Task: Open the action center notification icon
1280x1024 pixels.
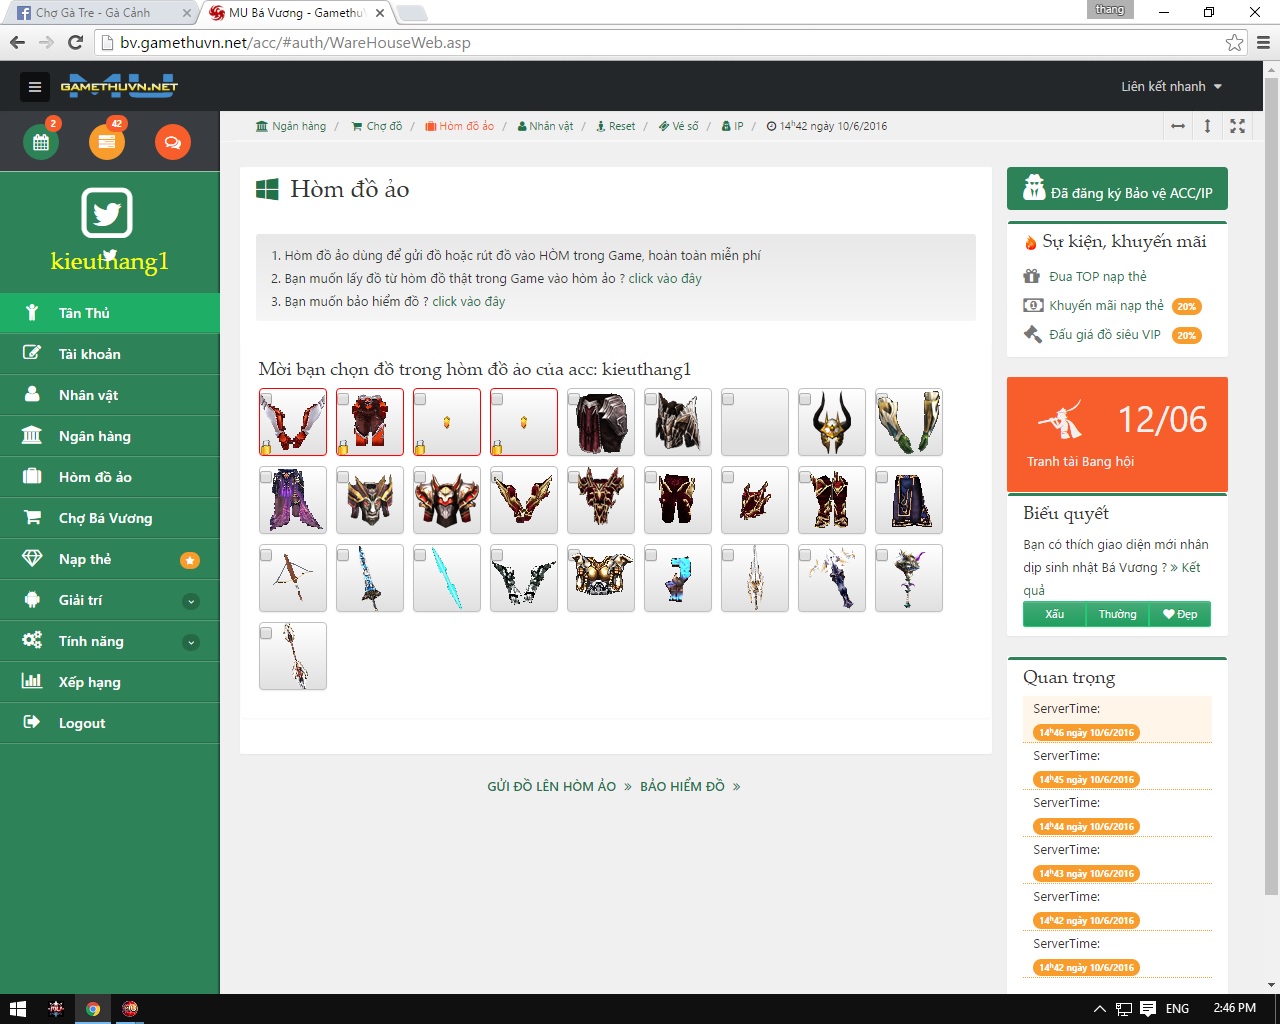Action: 1148,1009
